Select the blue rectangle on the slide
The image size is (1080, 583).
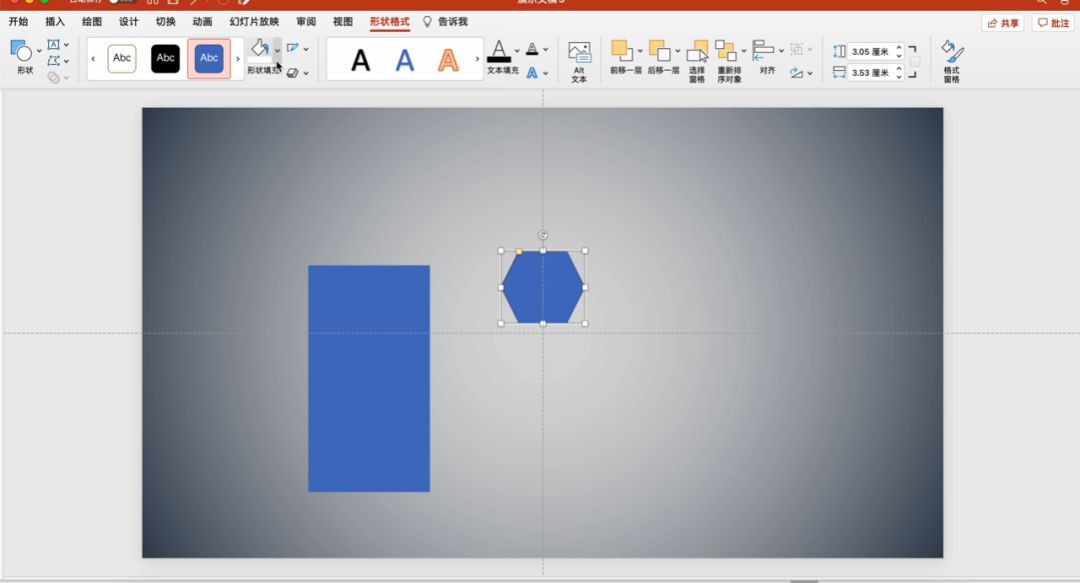click(368, 378)
